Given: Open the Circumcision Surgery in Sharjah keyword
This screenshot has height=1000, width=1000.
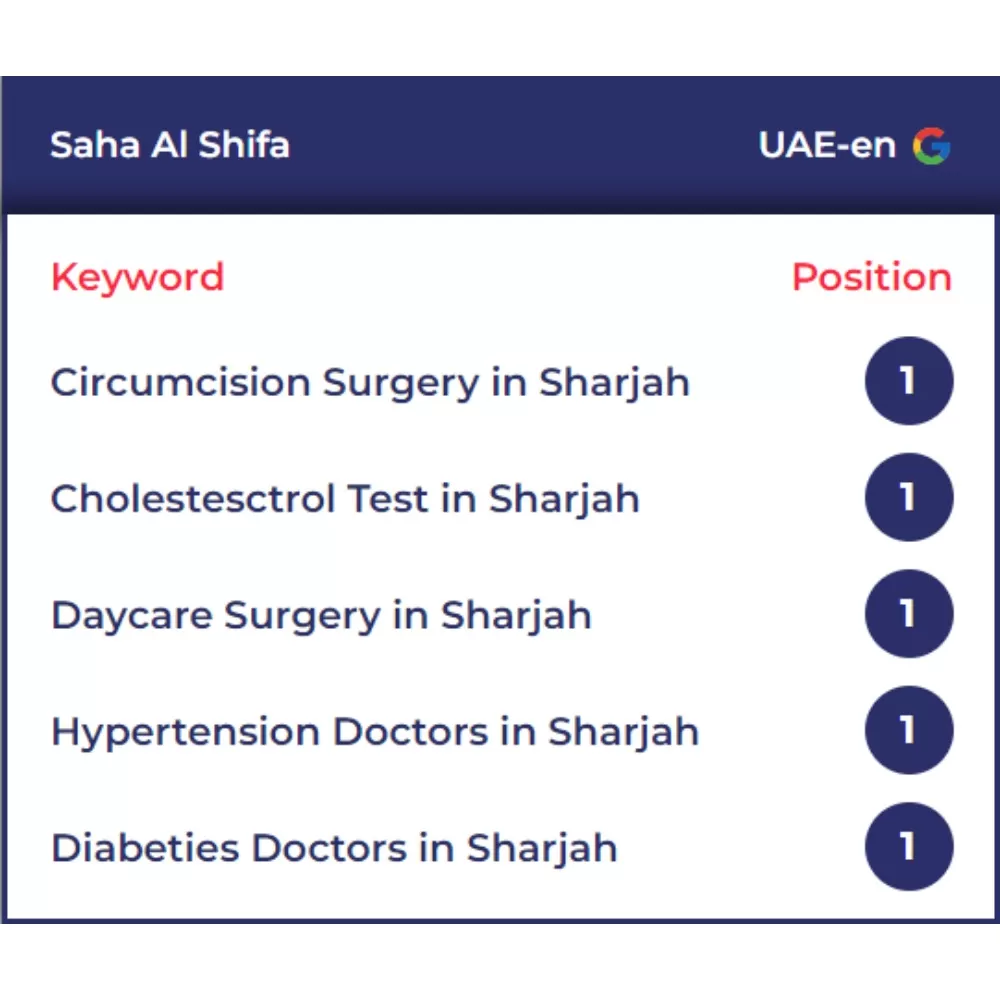Looking at the screenshot, I should click(370, 382).
